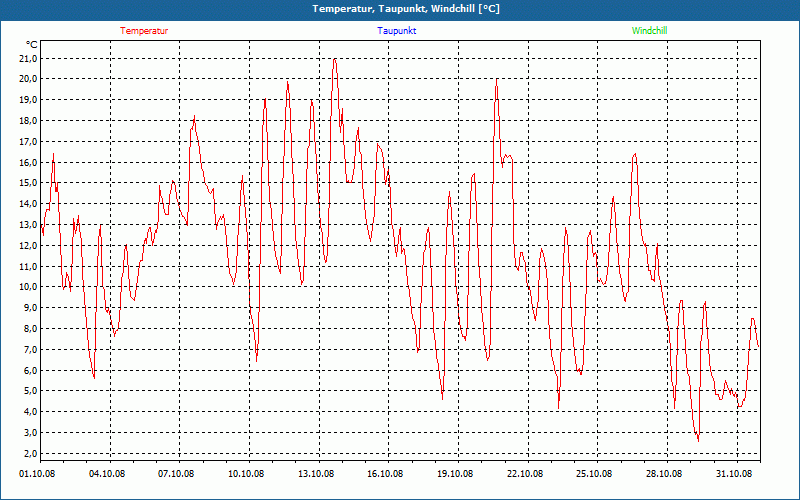
Task: Click the 20,0 y-axis value
Action: click(x=28, y=79)
